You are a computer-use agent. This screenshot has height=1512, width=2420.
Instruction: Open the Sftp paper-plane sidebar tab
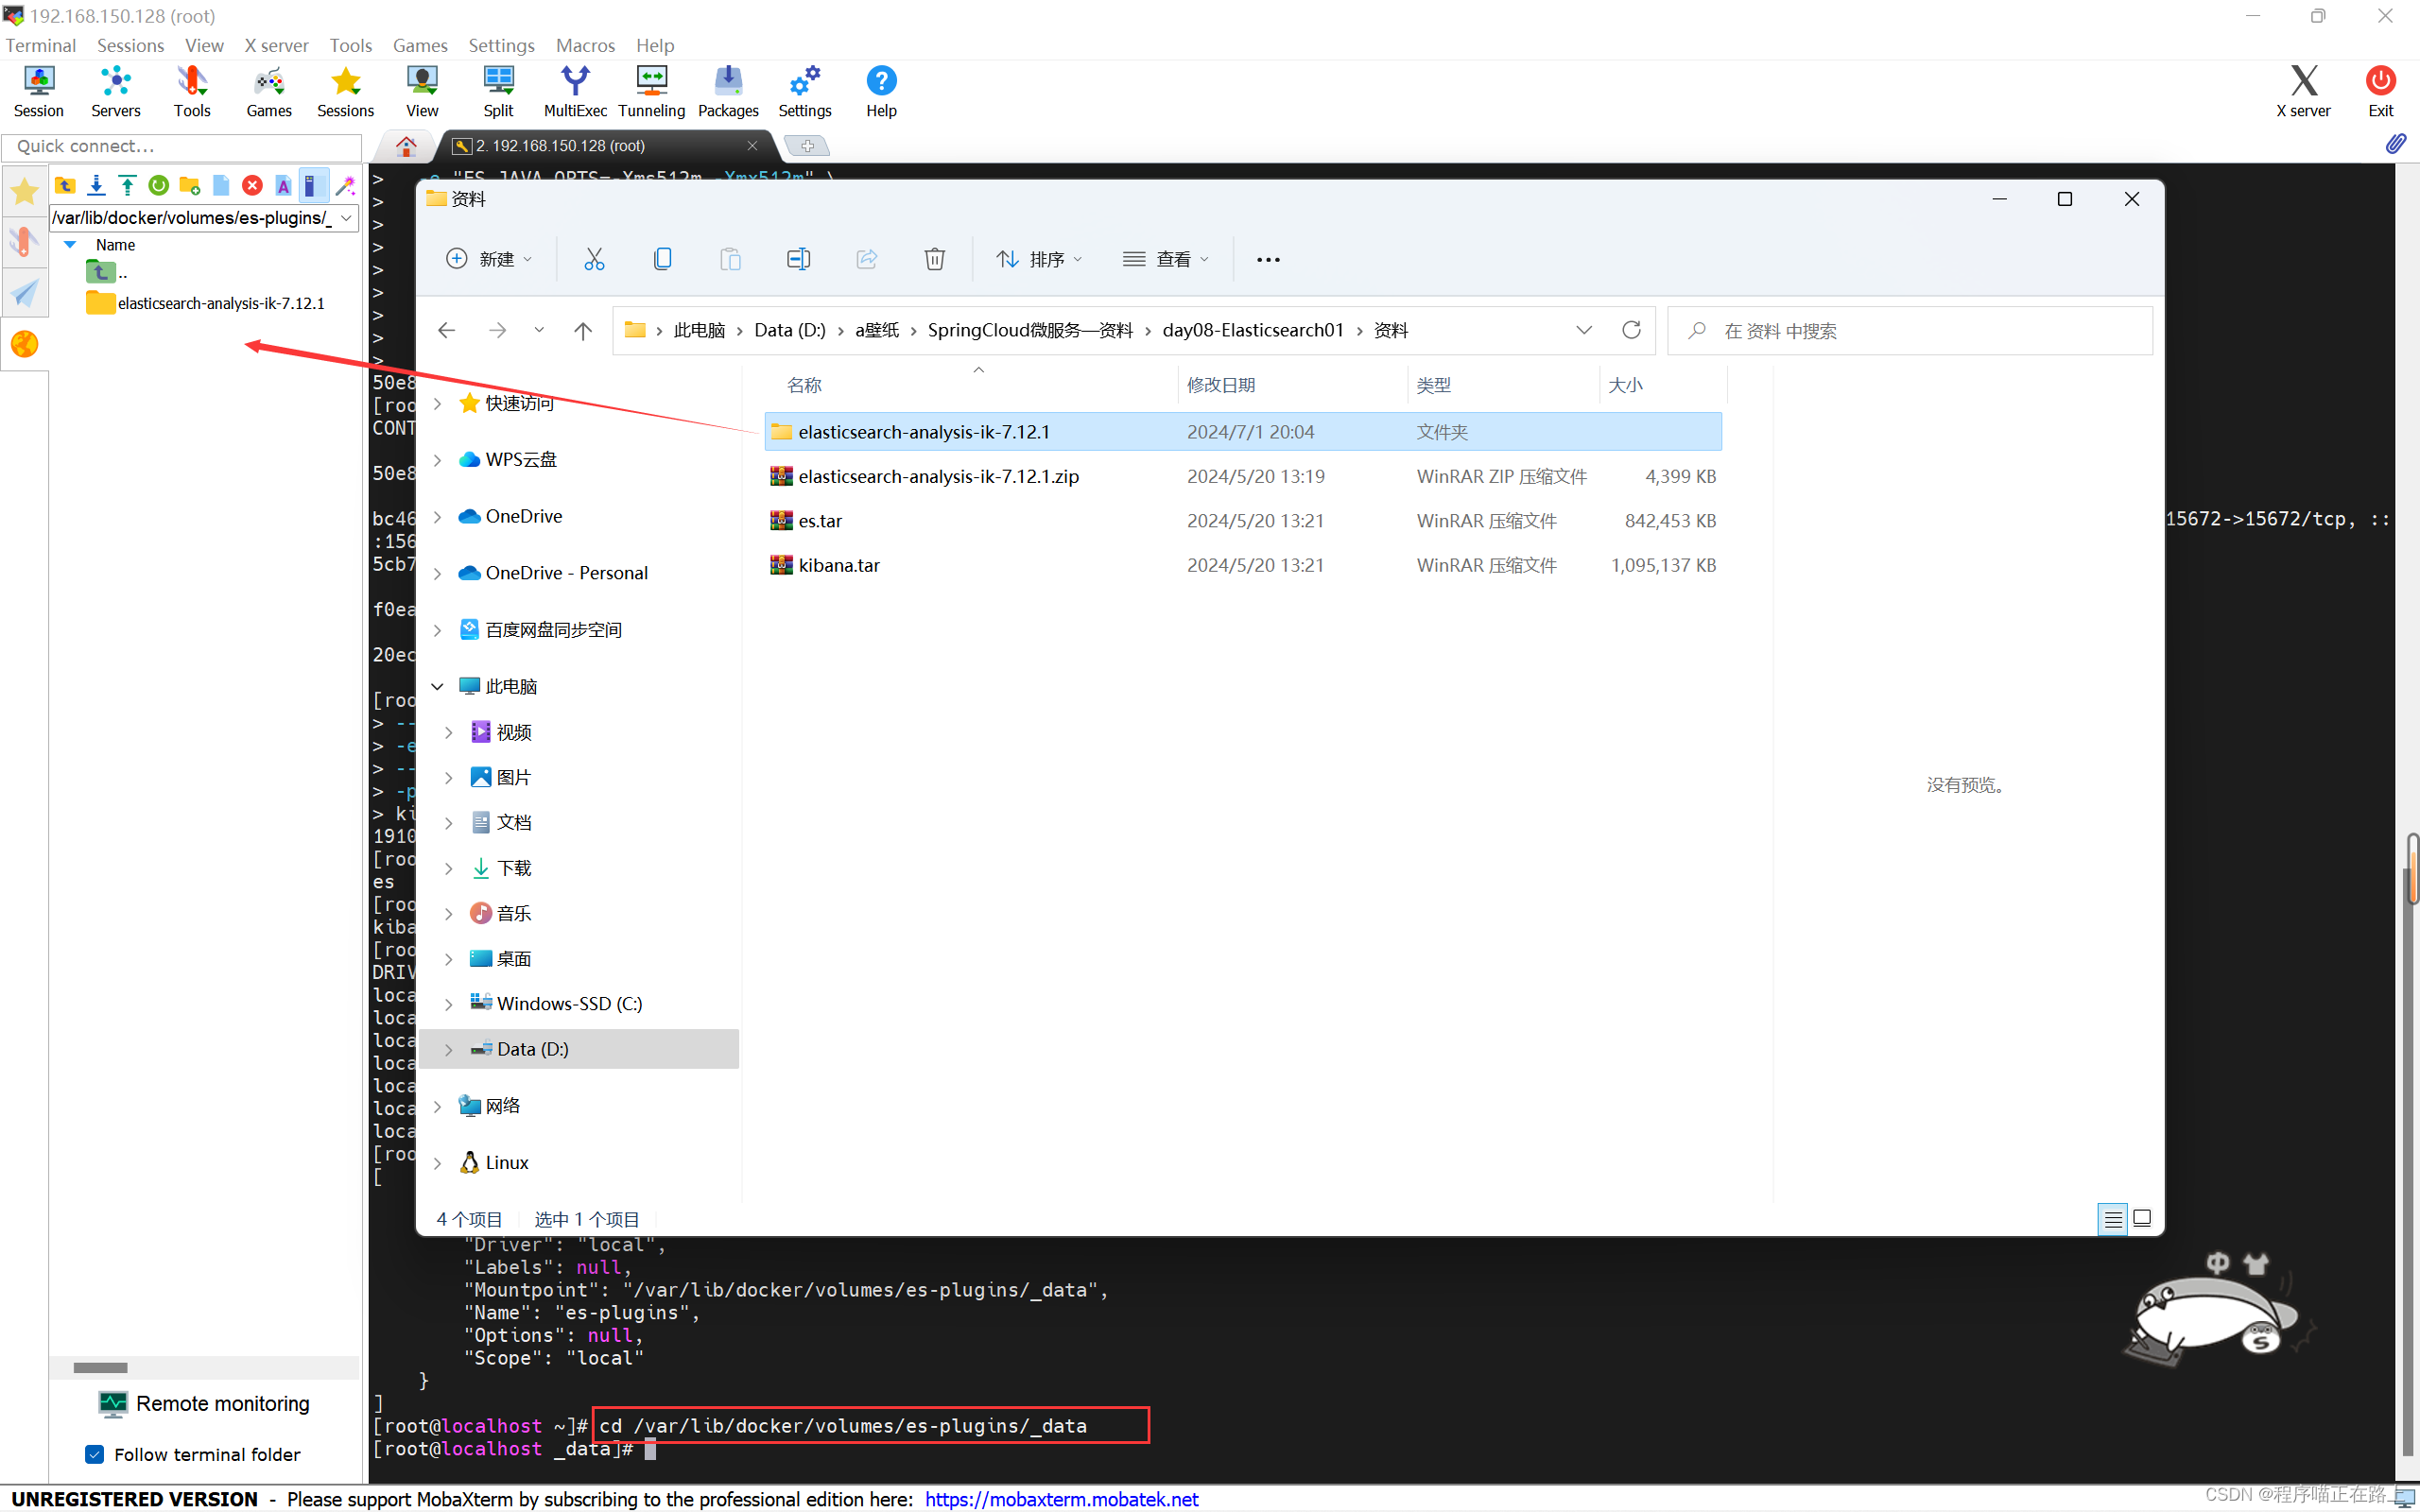point(24,293)
